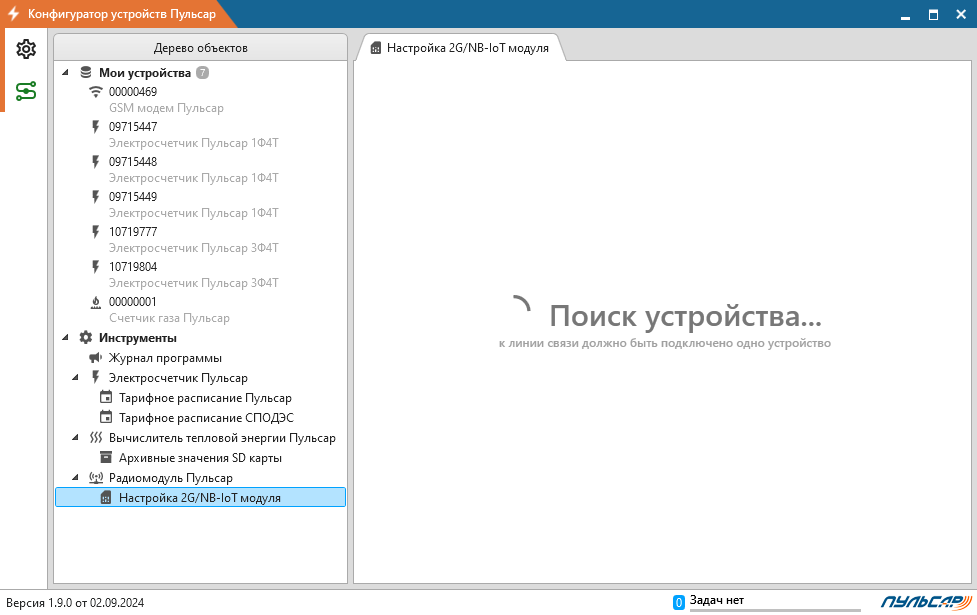Click the blue task counter badge

(679, 602)
